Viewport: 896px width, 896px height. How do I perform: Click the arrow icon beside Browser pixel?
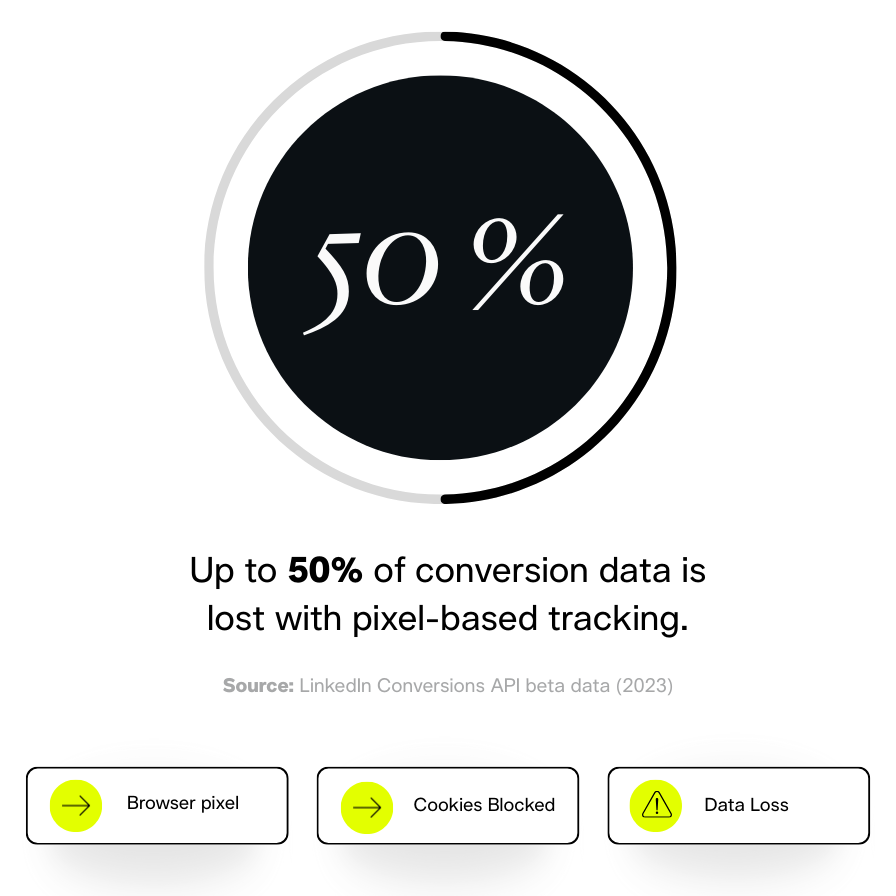[76, 805]
